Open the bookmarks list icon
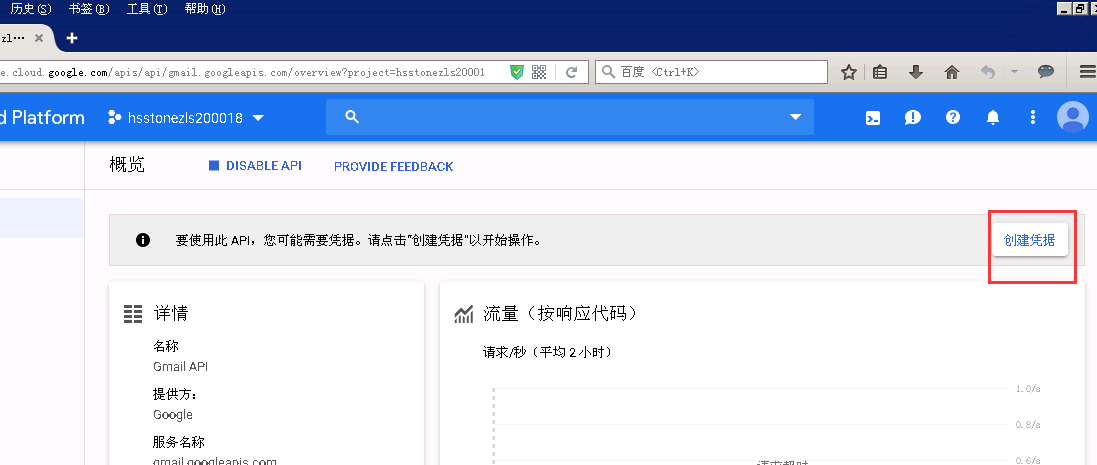The height and width of the screenshot is (465, 1097). (880, 72)
